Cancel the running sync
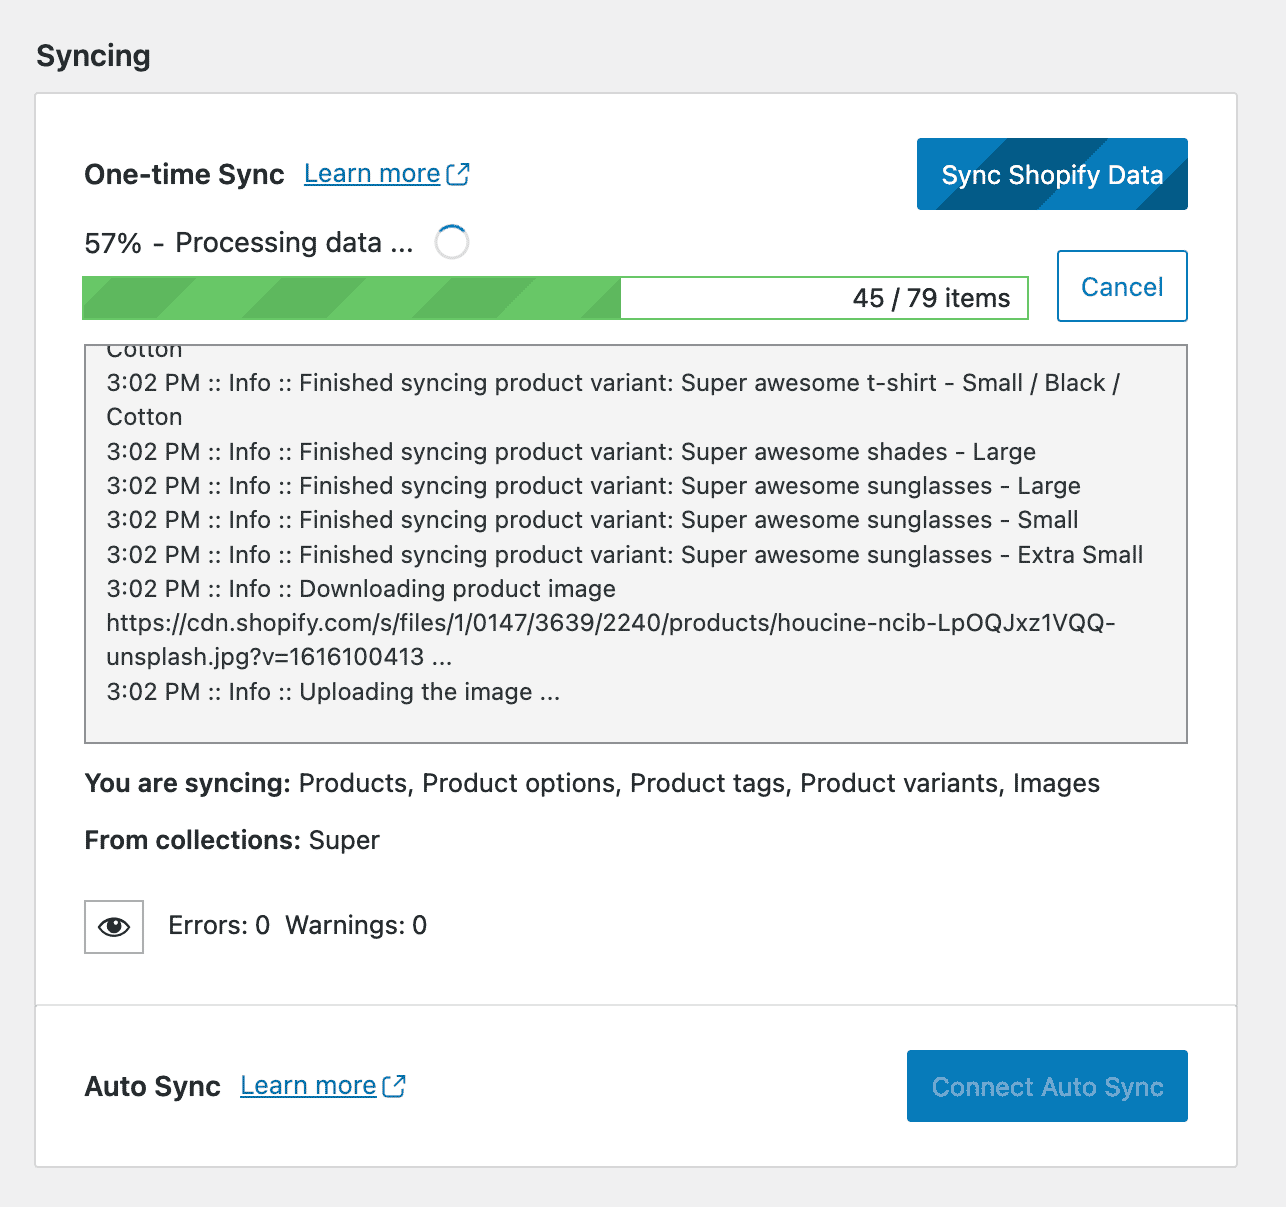 1121,287
